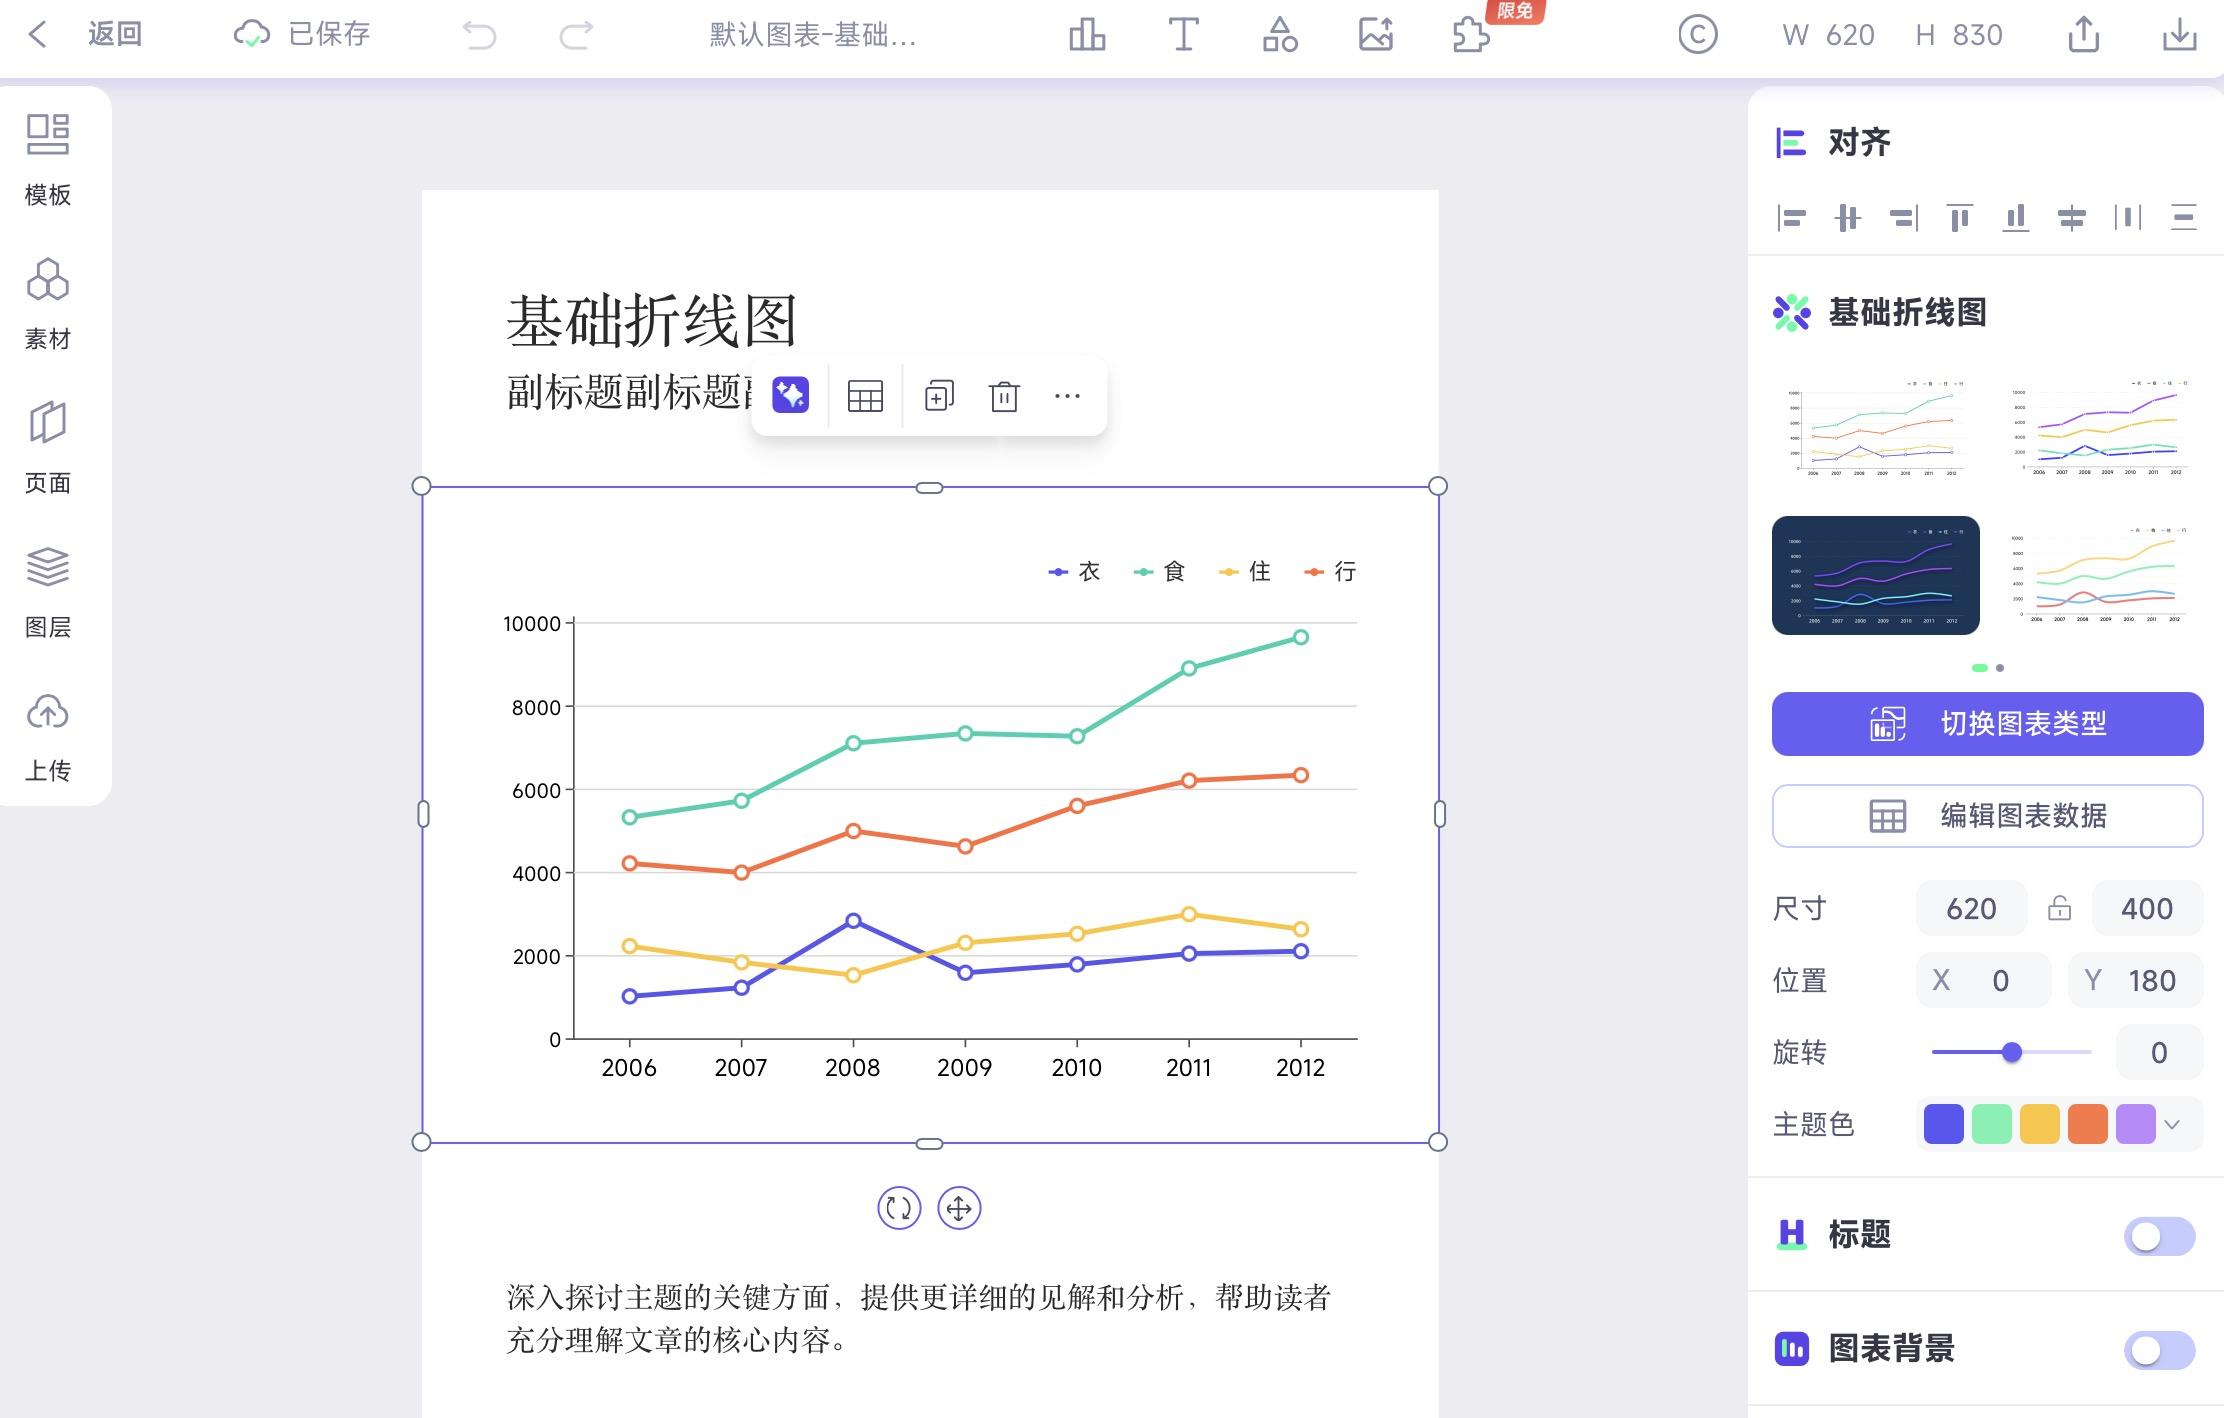Image resolution: width=2224 pixels, height=1418 pixels.
Task: Align left icon in 对齐 section
Action: pos(1792,217)
